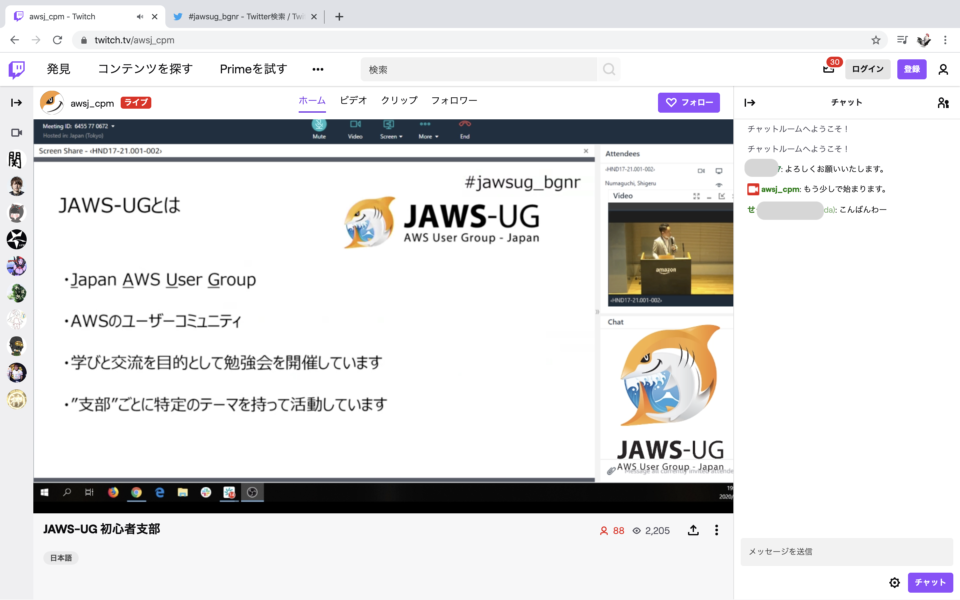Close the Screen Share panel with X
This screenshot has height=600, width=960.
pyautogui.click(x=586, y=151)
